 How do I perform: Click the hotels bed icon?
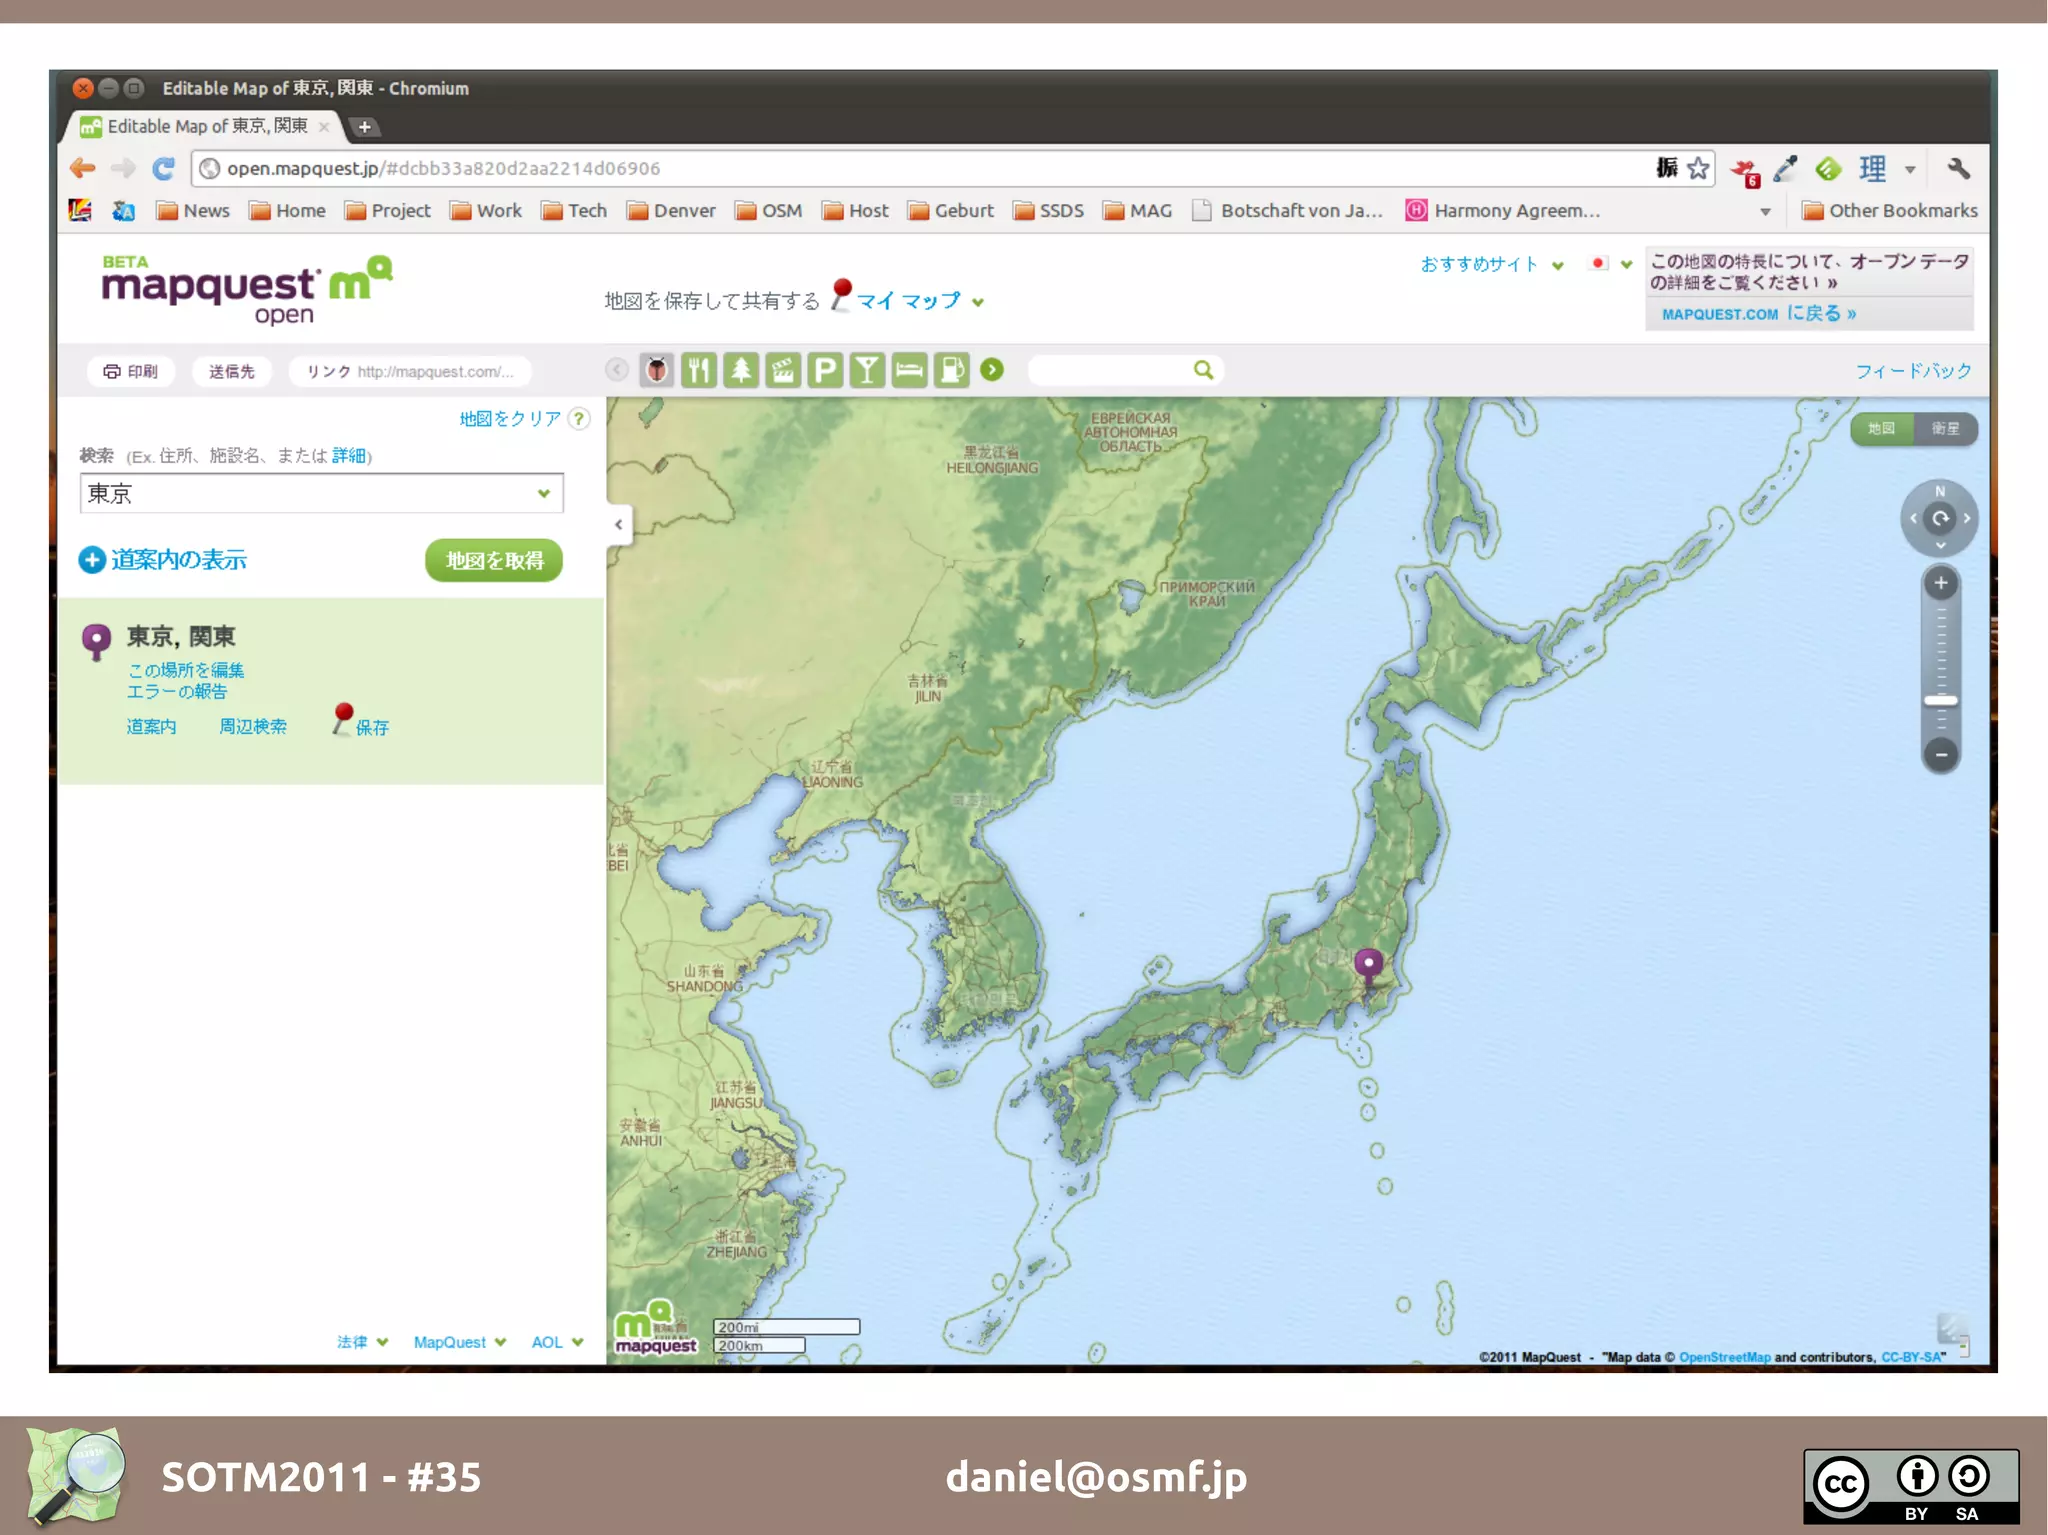(x=909, y=370)
